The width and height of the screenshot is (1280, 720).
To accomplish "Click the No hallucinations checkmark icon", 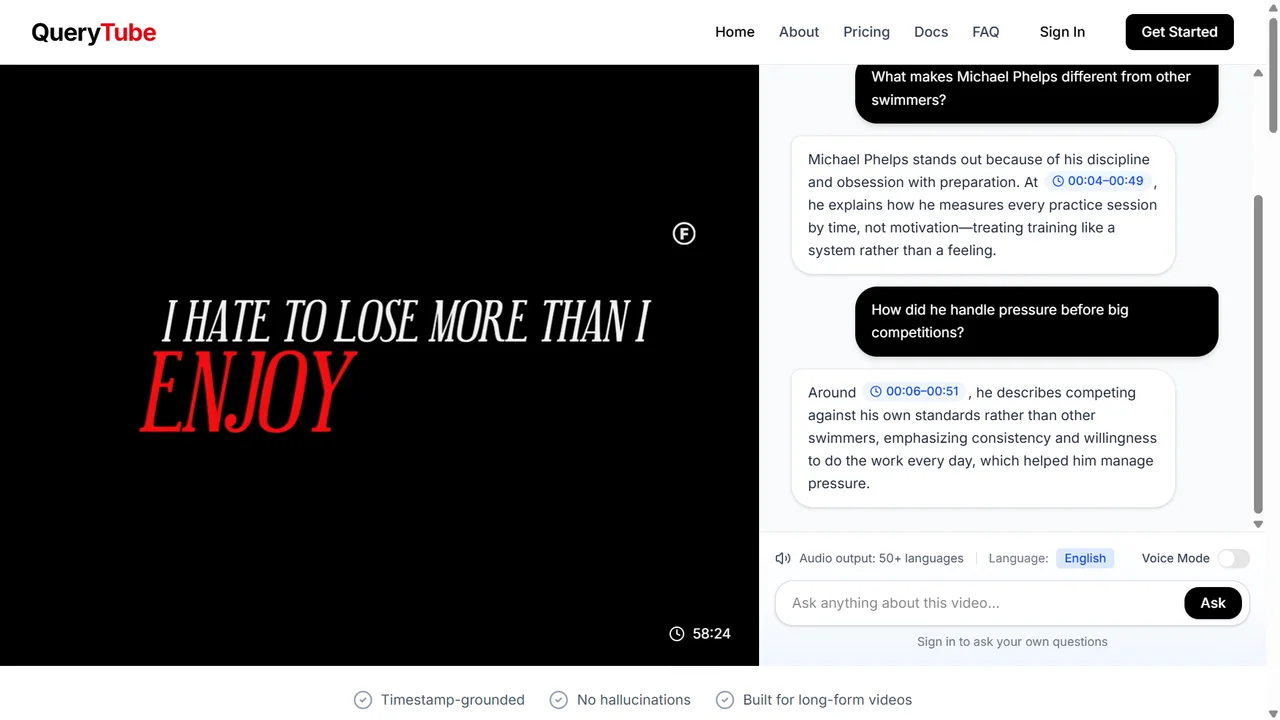I will pyautogui.click(x=559, y=700).
